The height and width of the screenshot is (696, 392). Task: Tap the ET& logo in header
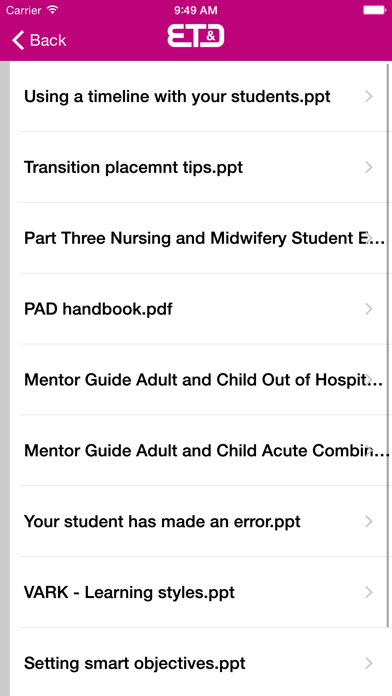[196, 36]
